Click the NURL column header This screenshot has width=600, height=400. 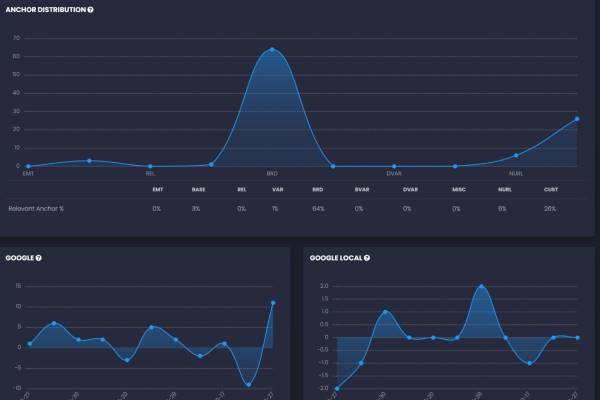[x=504, y=189]
